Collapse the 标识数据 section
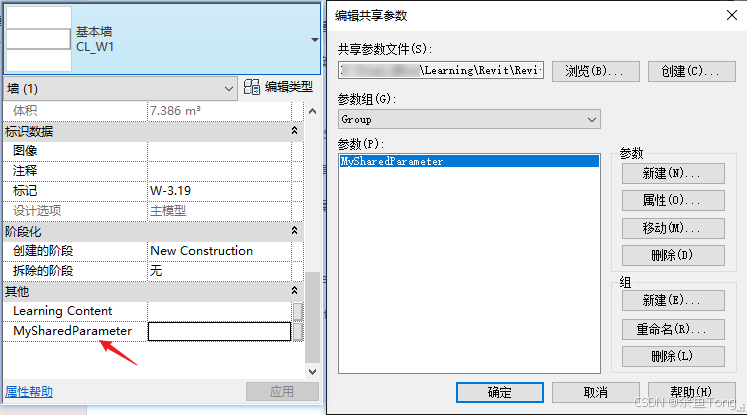 [x=295, y=131]
